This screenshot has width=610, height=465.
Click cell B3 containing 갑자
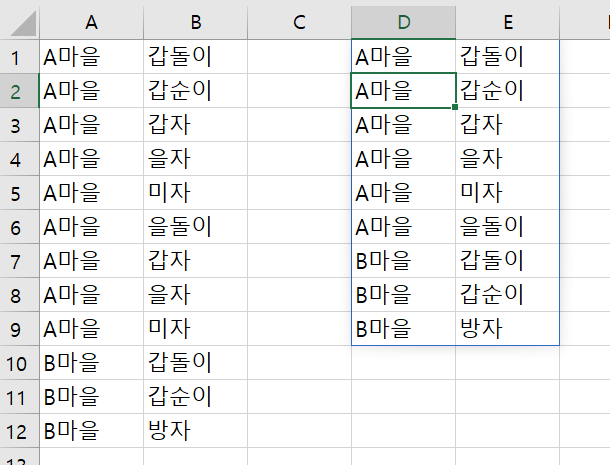click(x=196, y=125)
